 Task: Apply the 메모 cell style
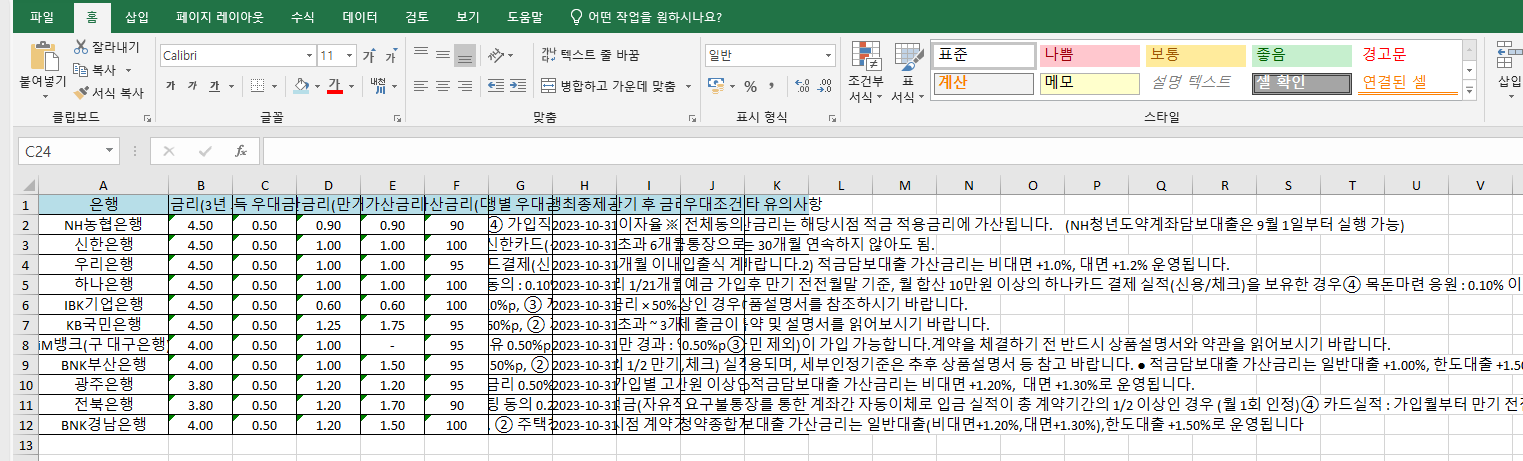click(x=1089, y=82)
